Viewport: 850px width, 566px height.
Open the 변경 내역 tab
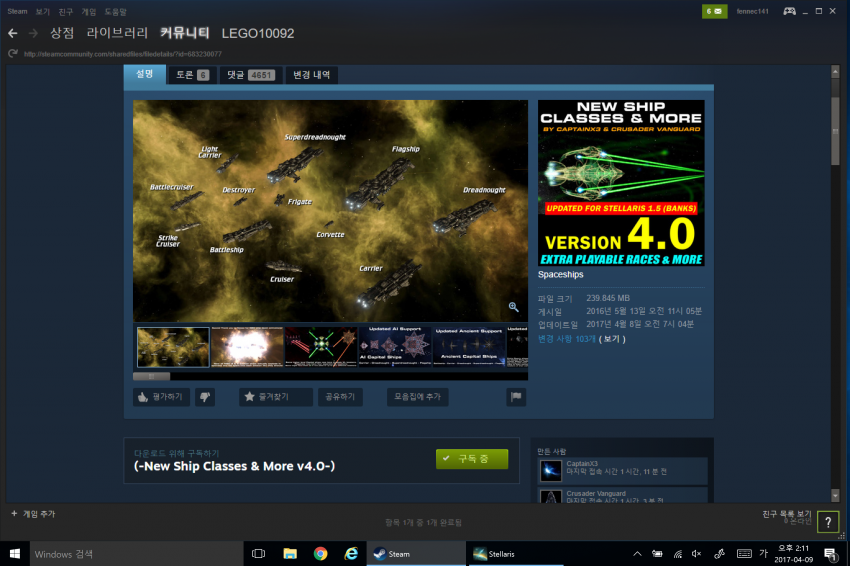312,75
